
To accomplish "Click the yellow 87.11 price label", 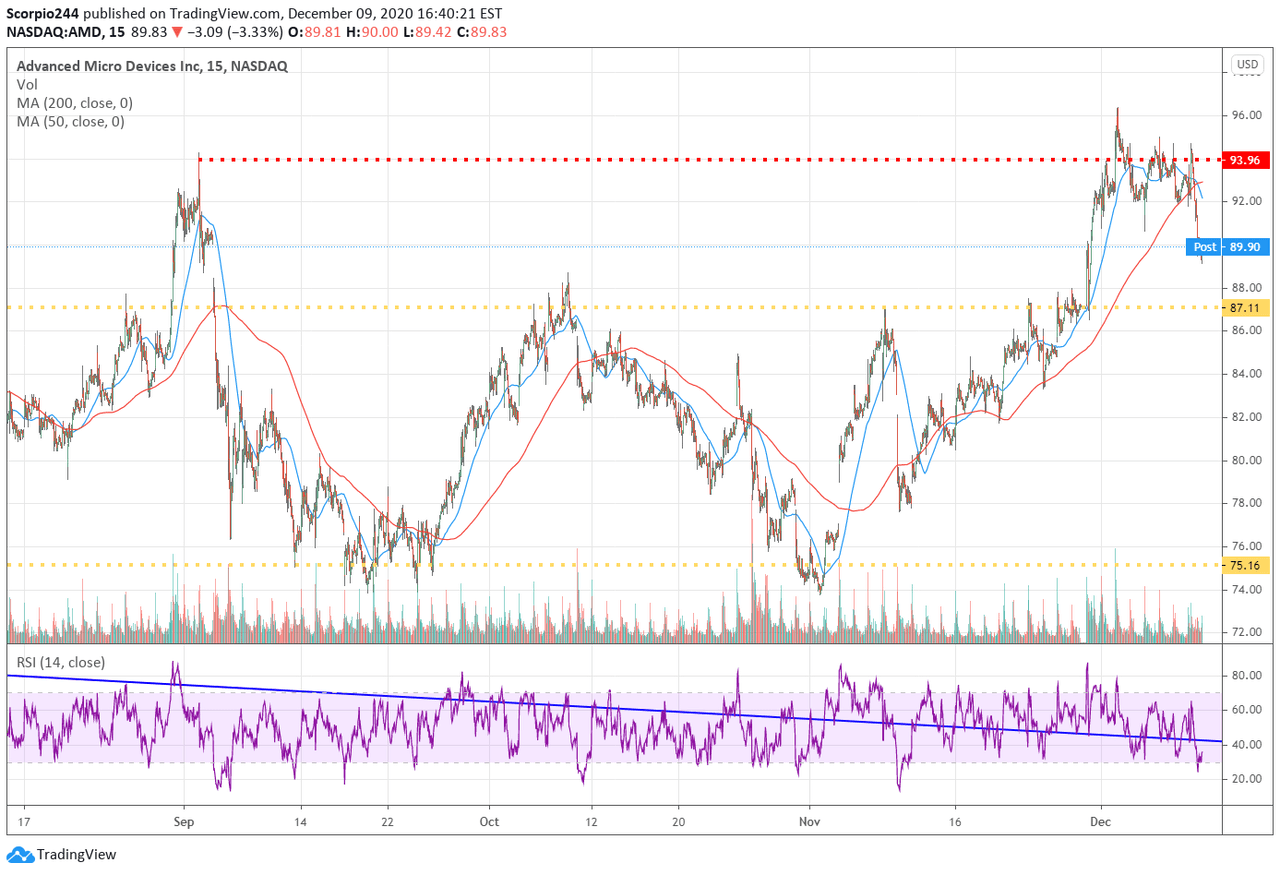I will click(x=1247, y=308).
